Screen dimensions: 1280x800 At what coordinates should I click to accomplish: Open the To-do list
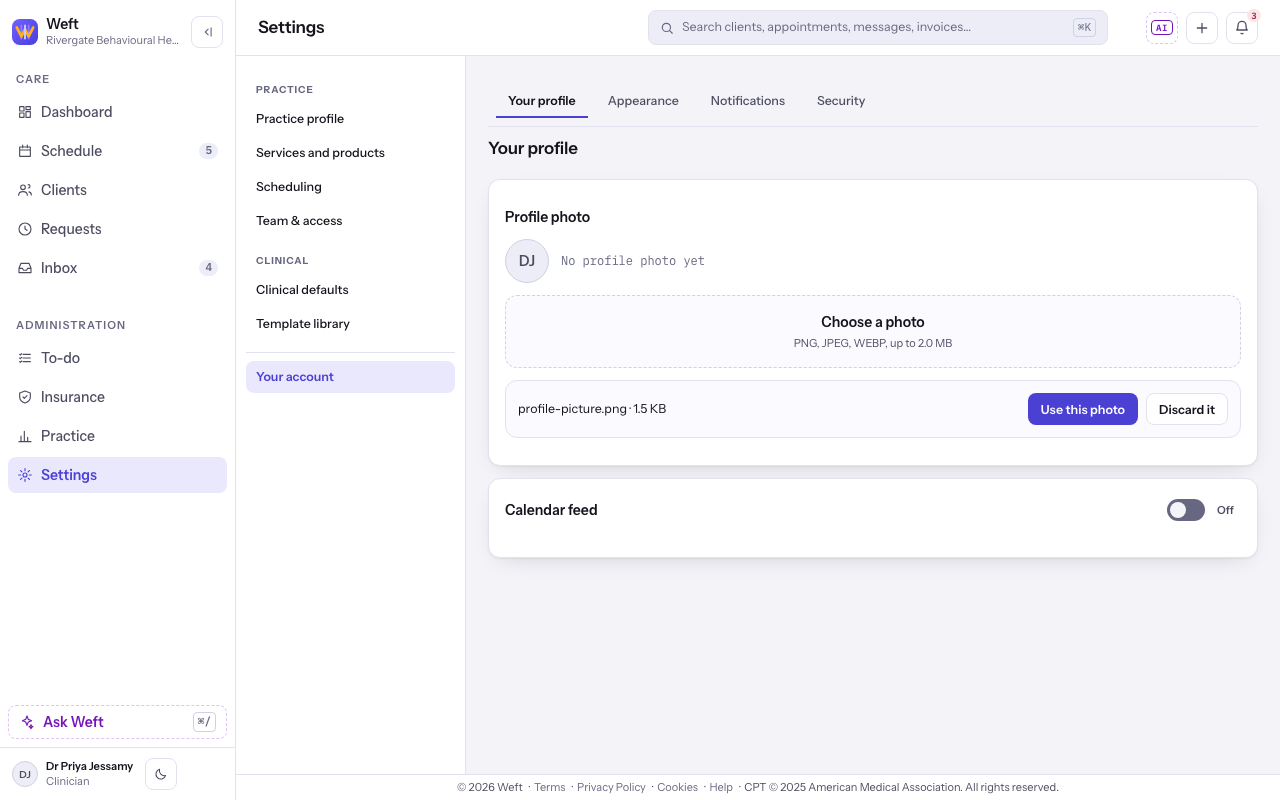click(117, 358)
